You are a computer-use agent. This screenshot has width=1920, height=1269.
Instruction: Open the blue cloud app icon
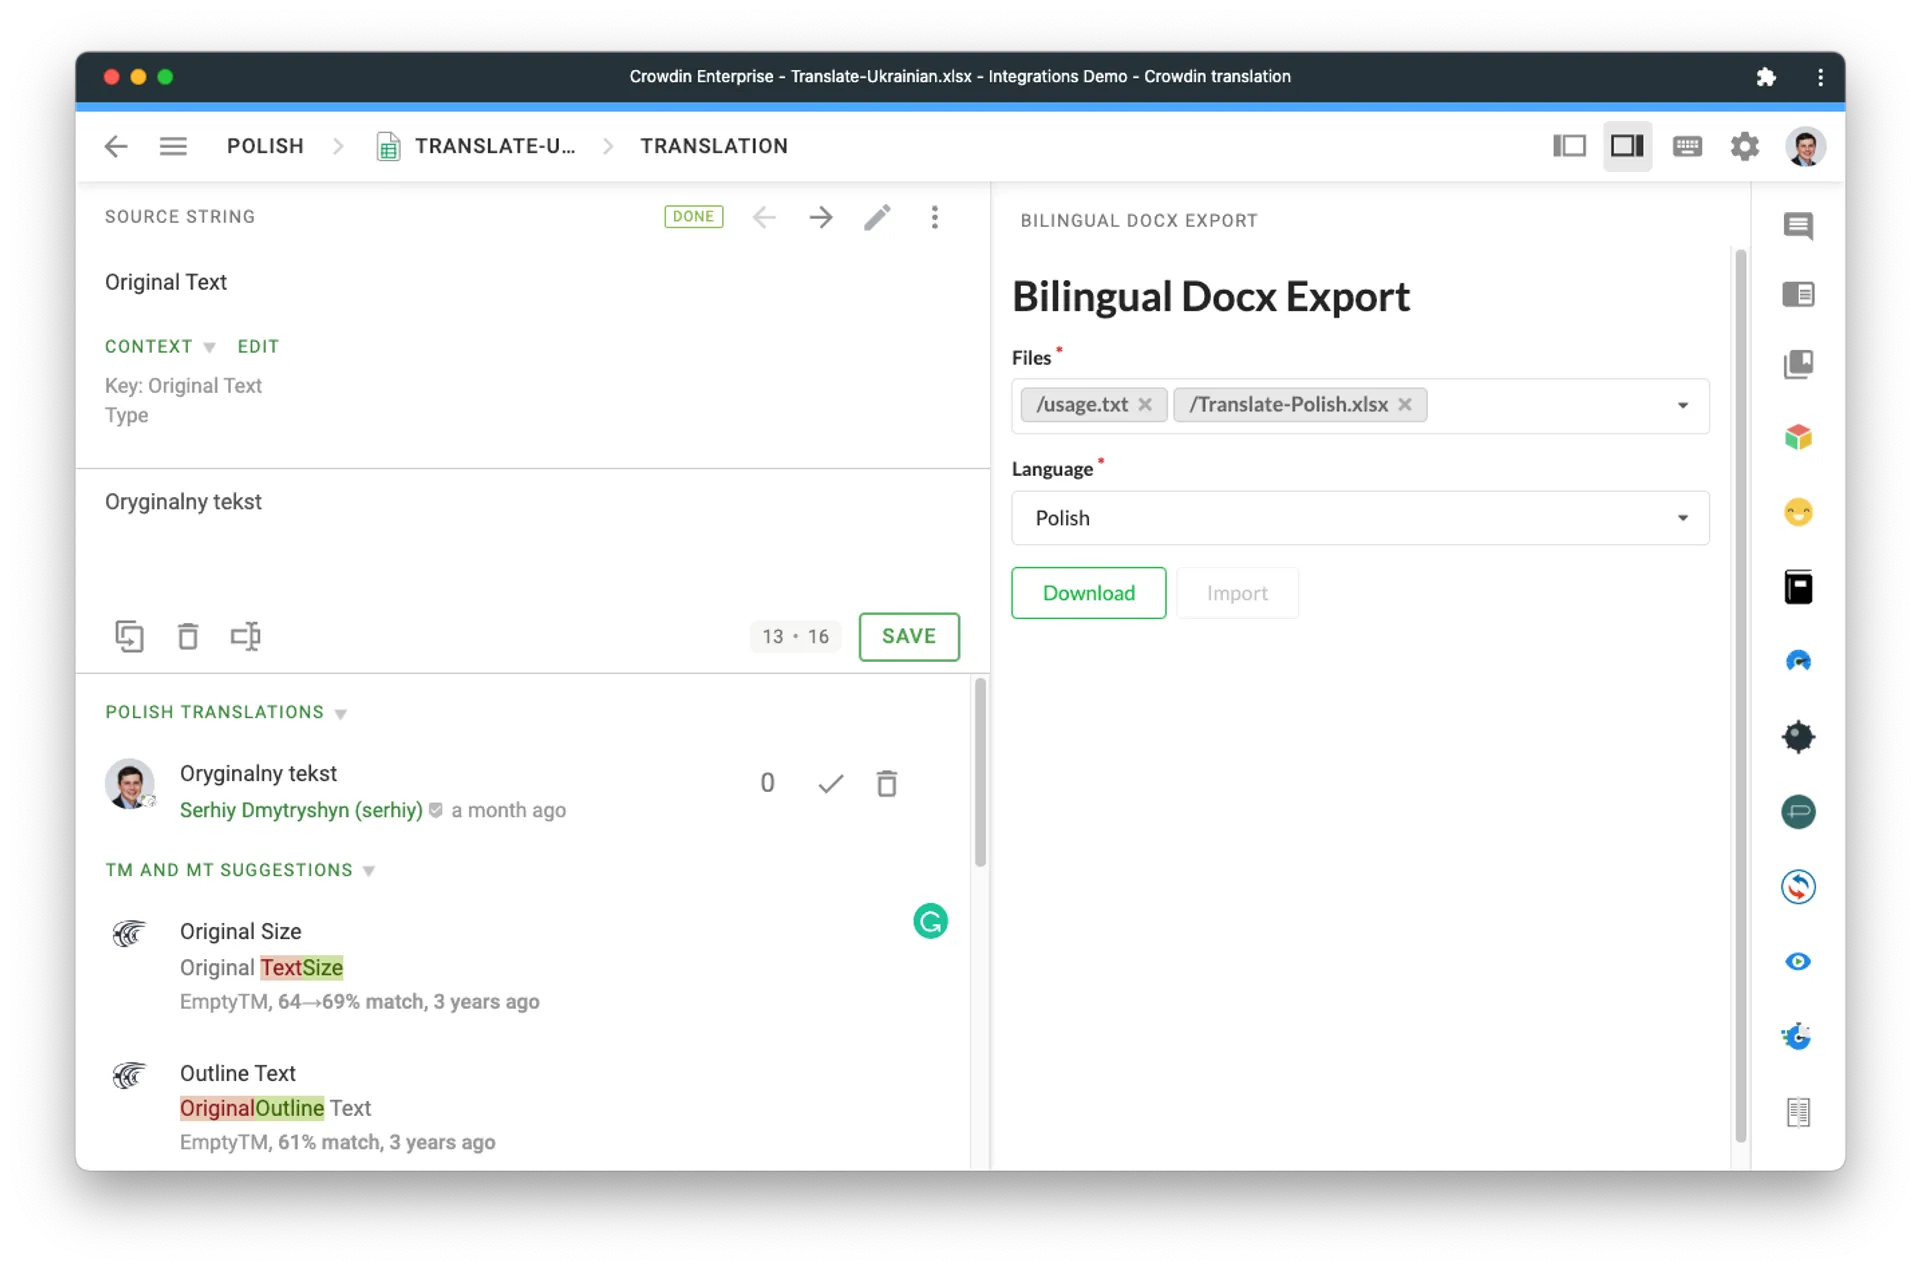(1797, 661)
